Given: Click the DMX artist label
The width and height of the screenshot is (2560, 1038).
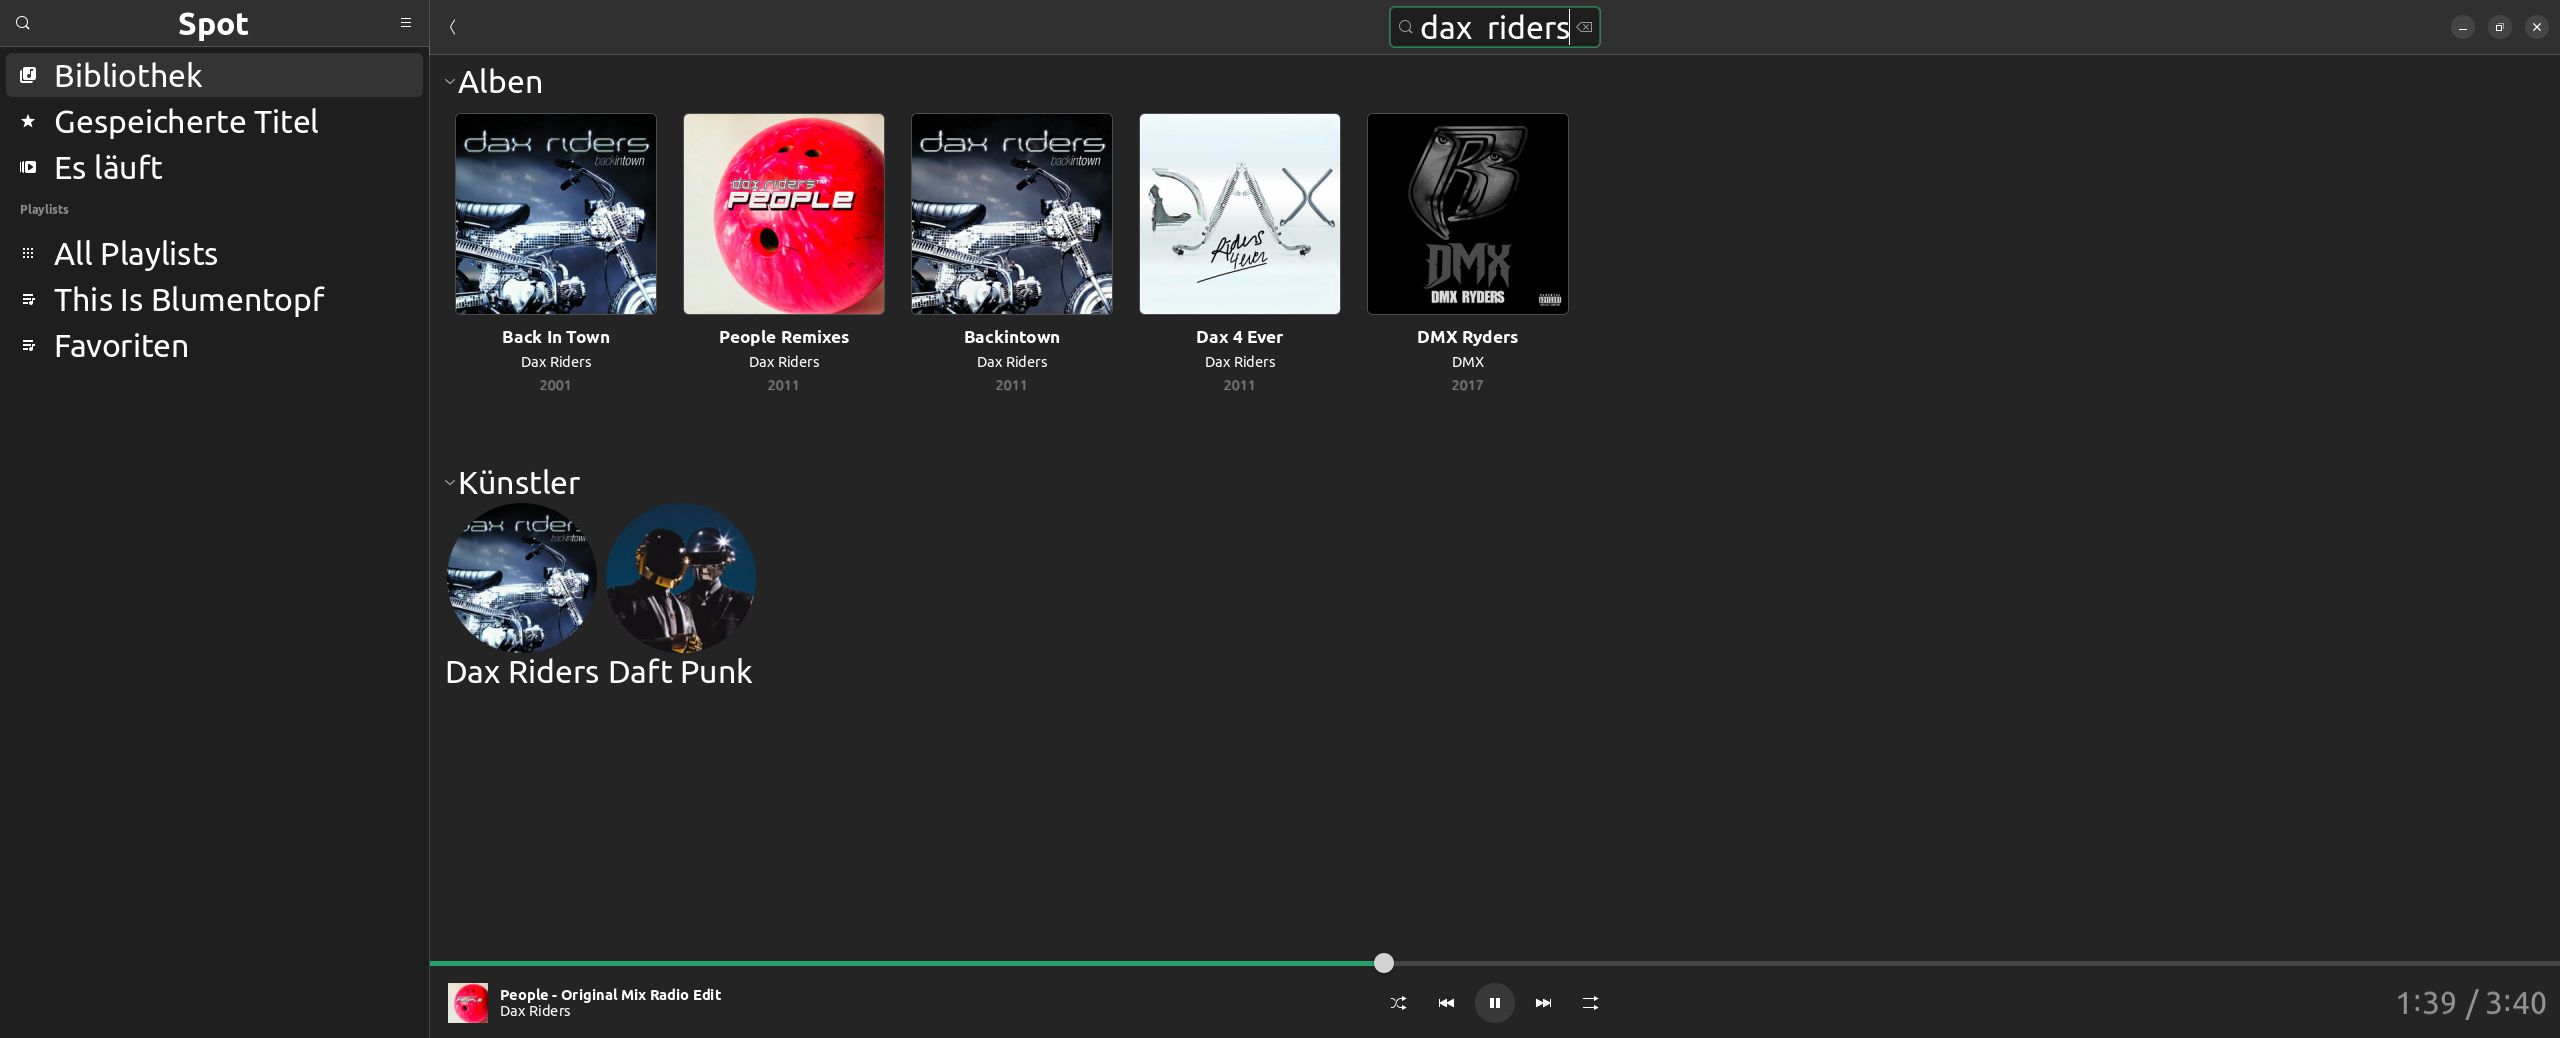Looking at the screenshot, I should (x=1468, y=362).
